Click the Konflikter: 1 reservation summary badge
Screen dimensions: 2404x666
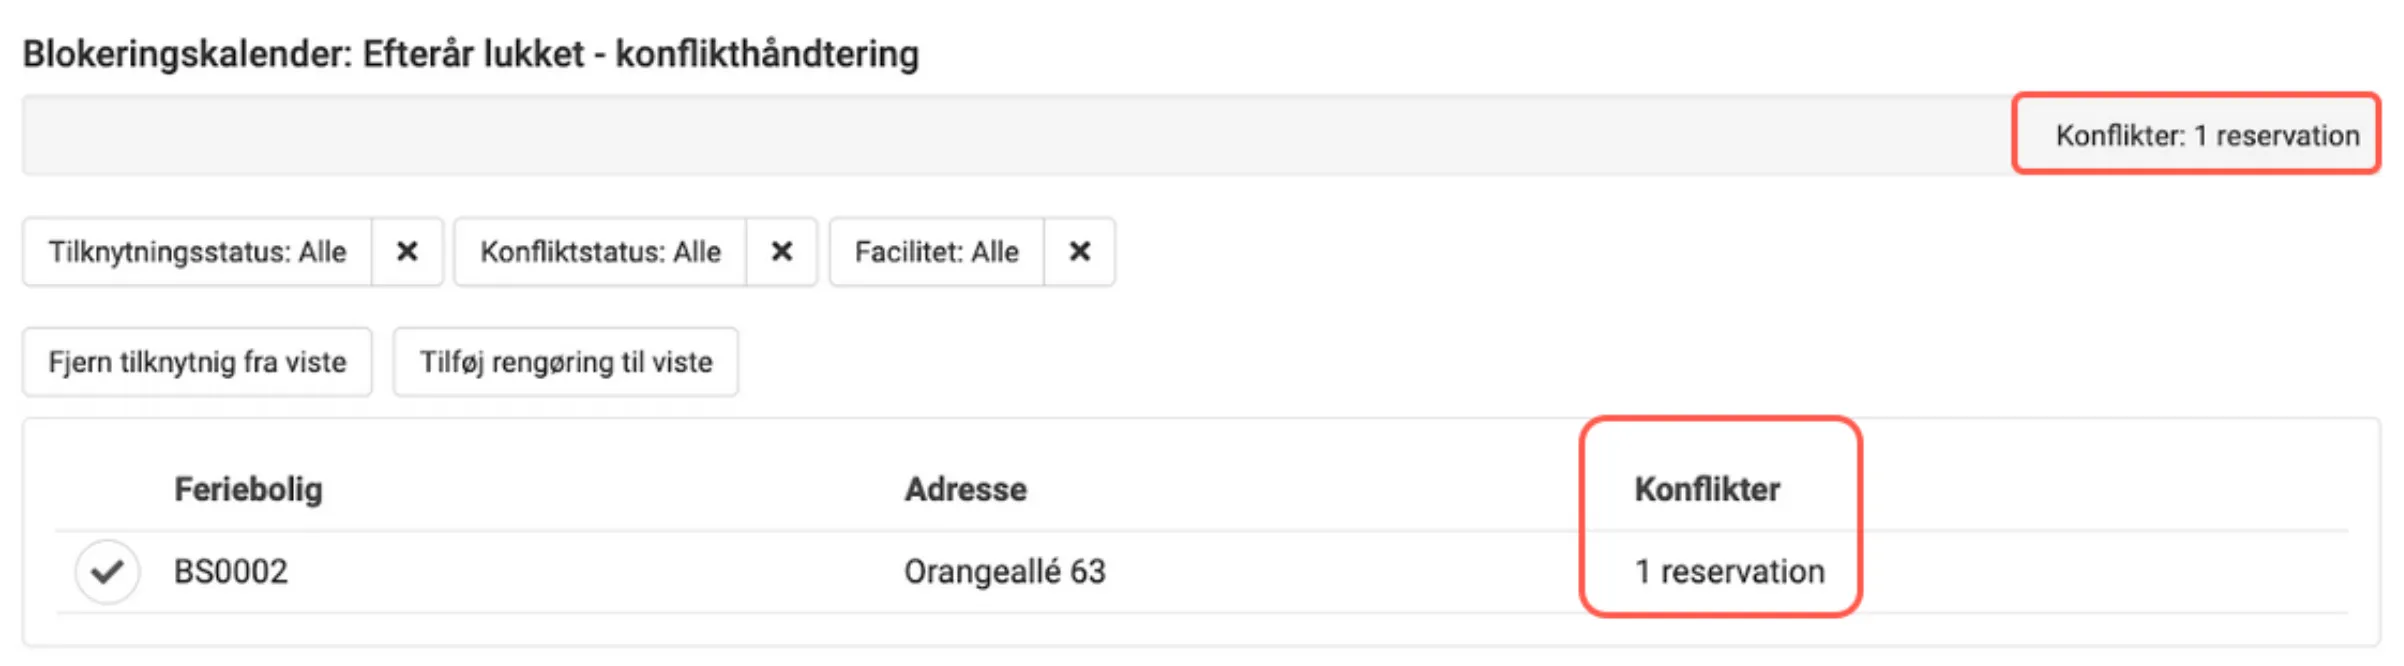click(x=2207, y=135)
